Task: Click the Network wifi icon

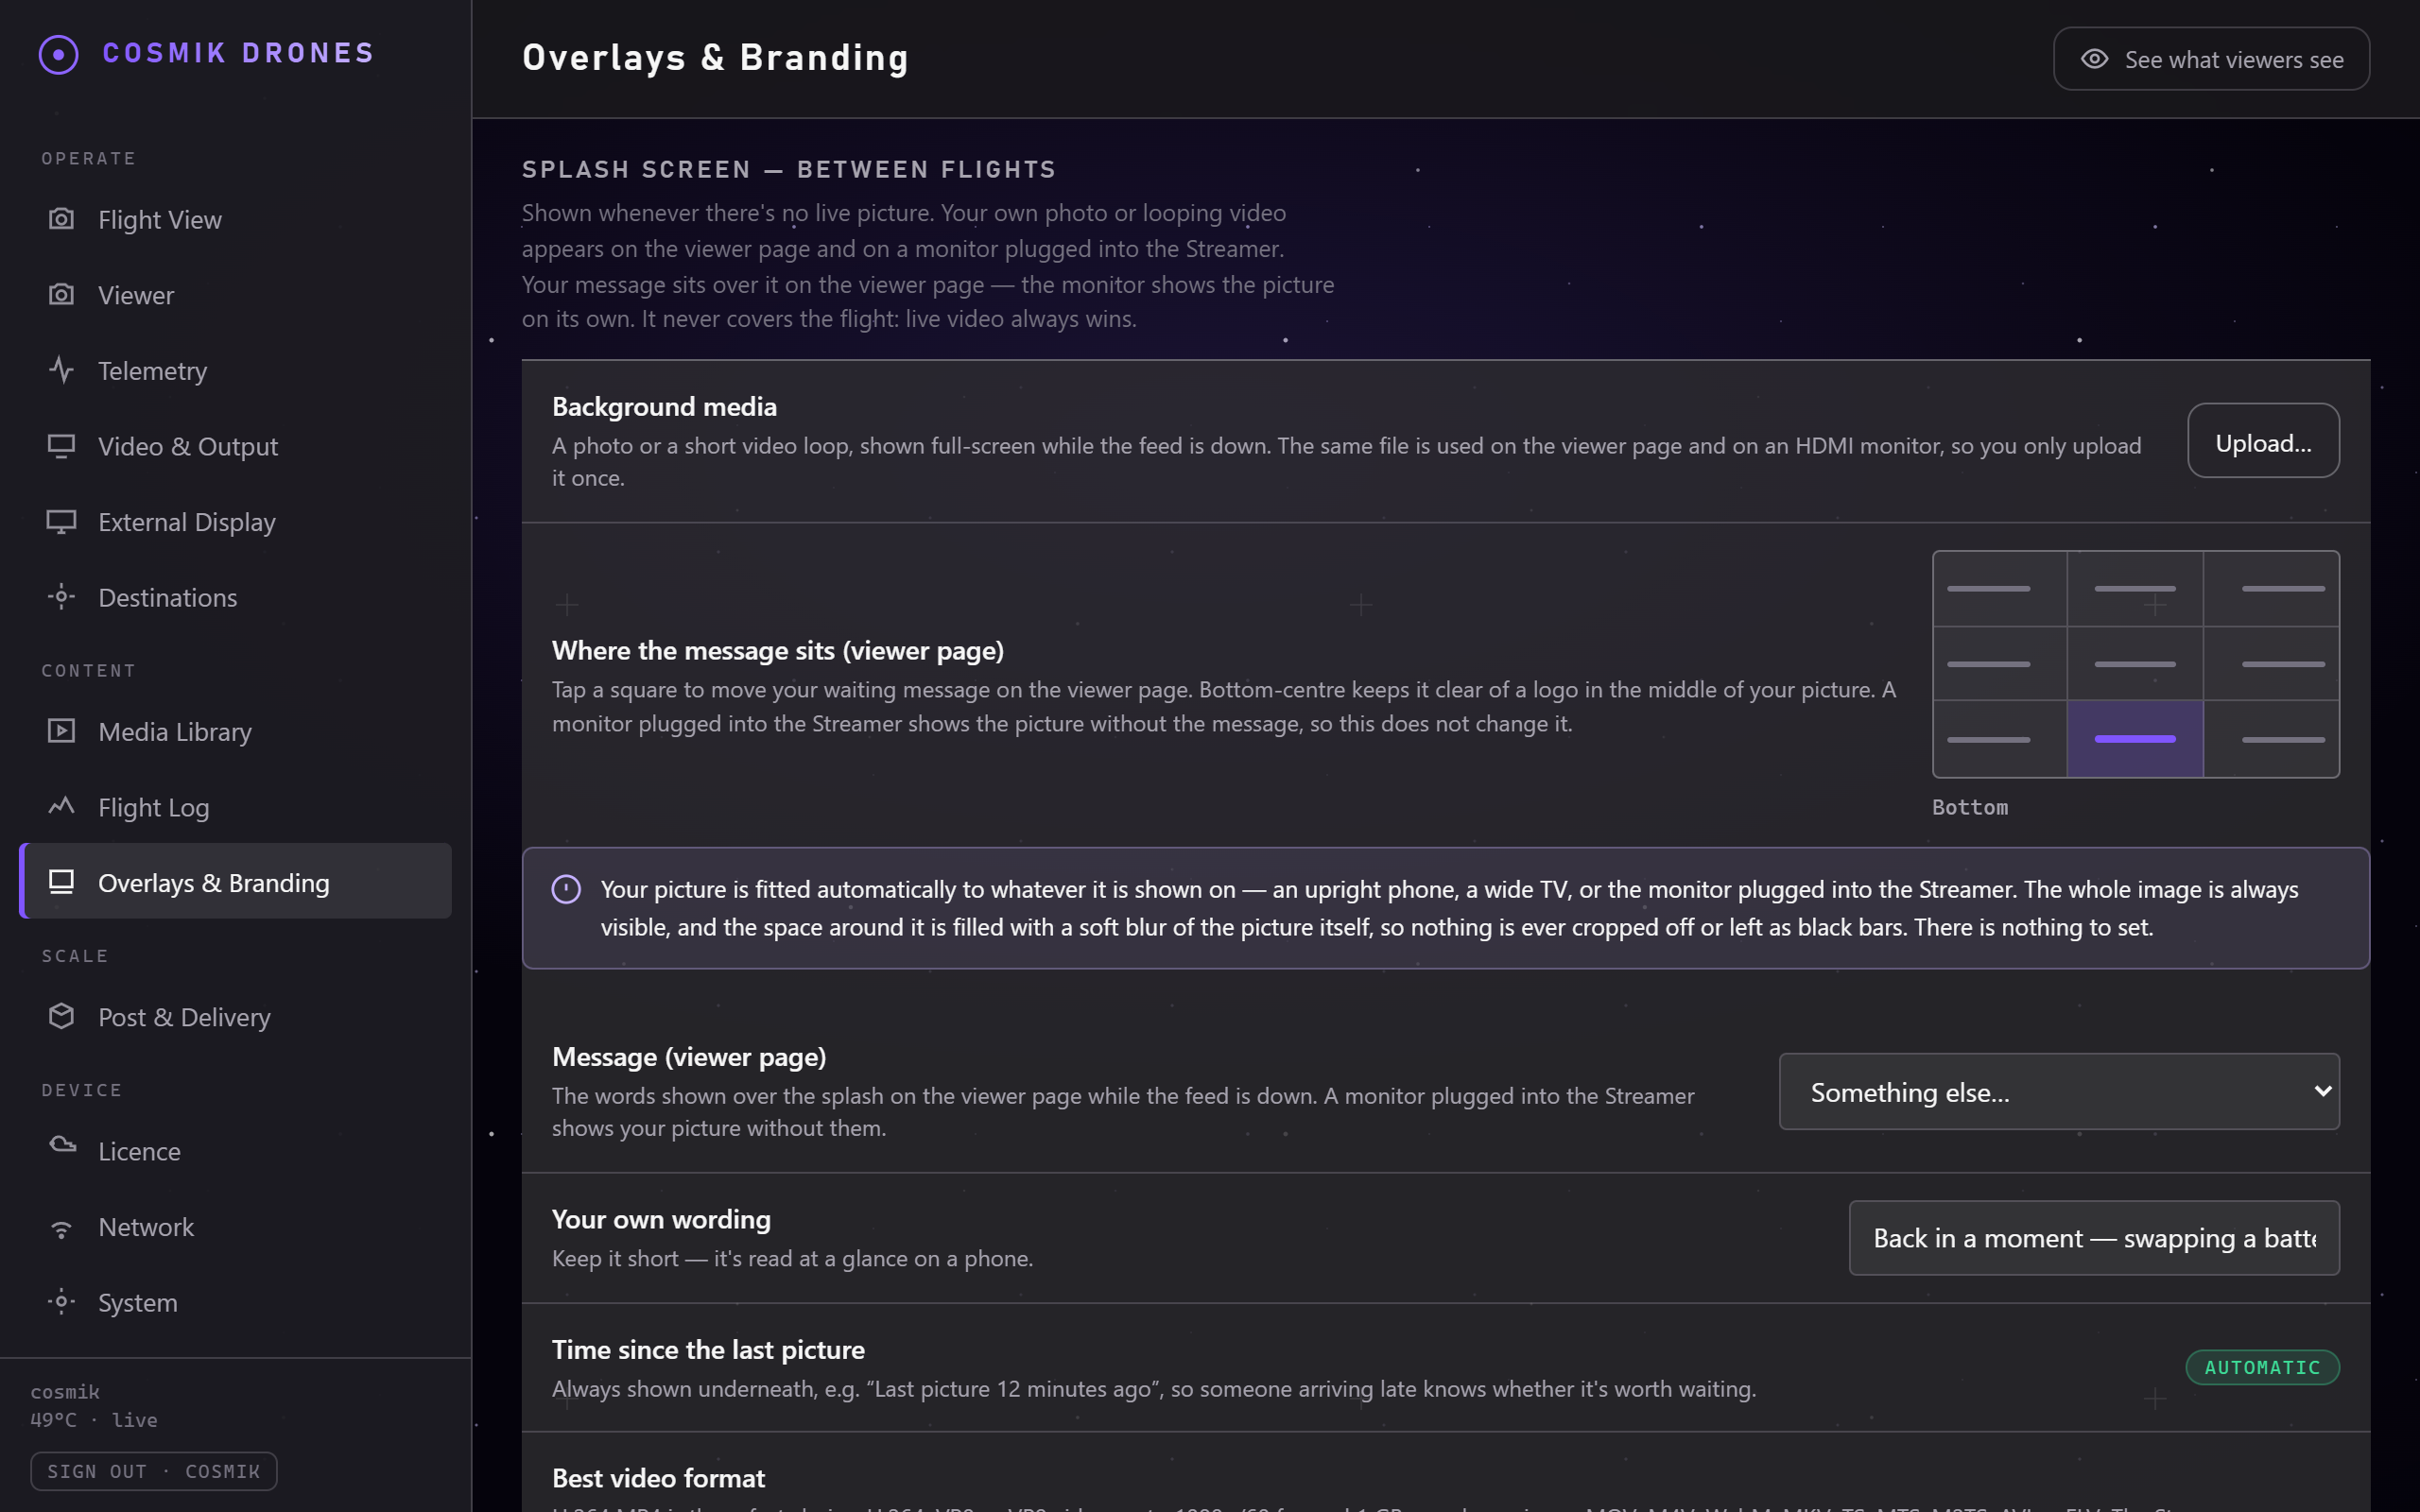Action: tap(61, 1227)
